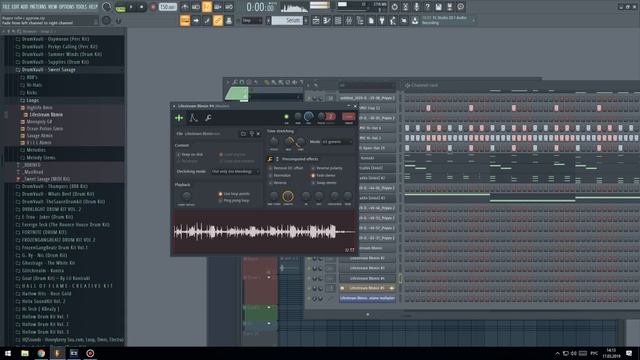This screenshot has height=360, width=640.
Task: Collapse the DrumVault - Sweet Savage folder
Action: tap(48, 70)
